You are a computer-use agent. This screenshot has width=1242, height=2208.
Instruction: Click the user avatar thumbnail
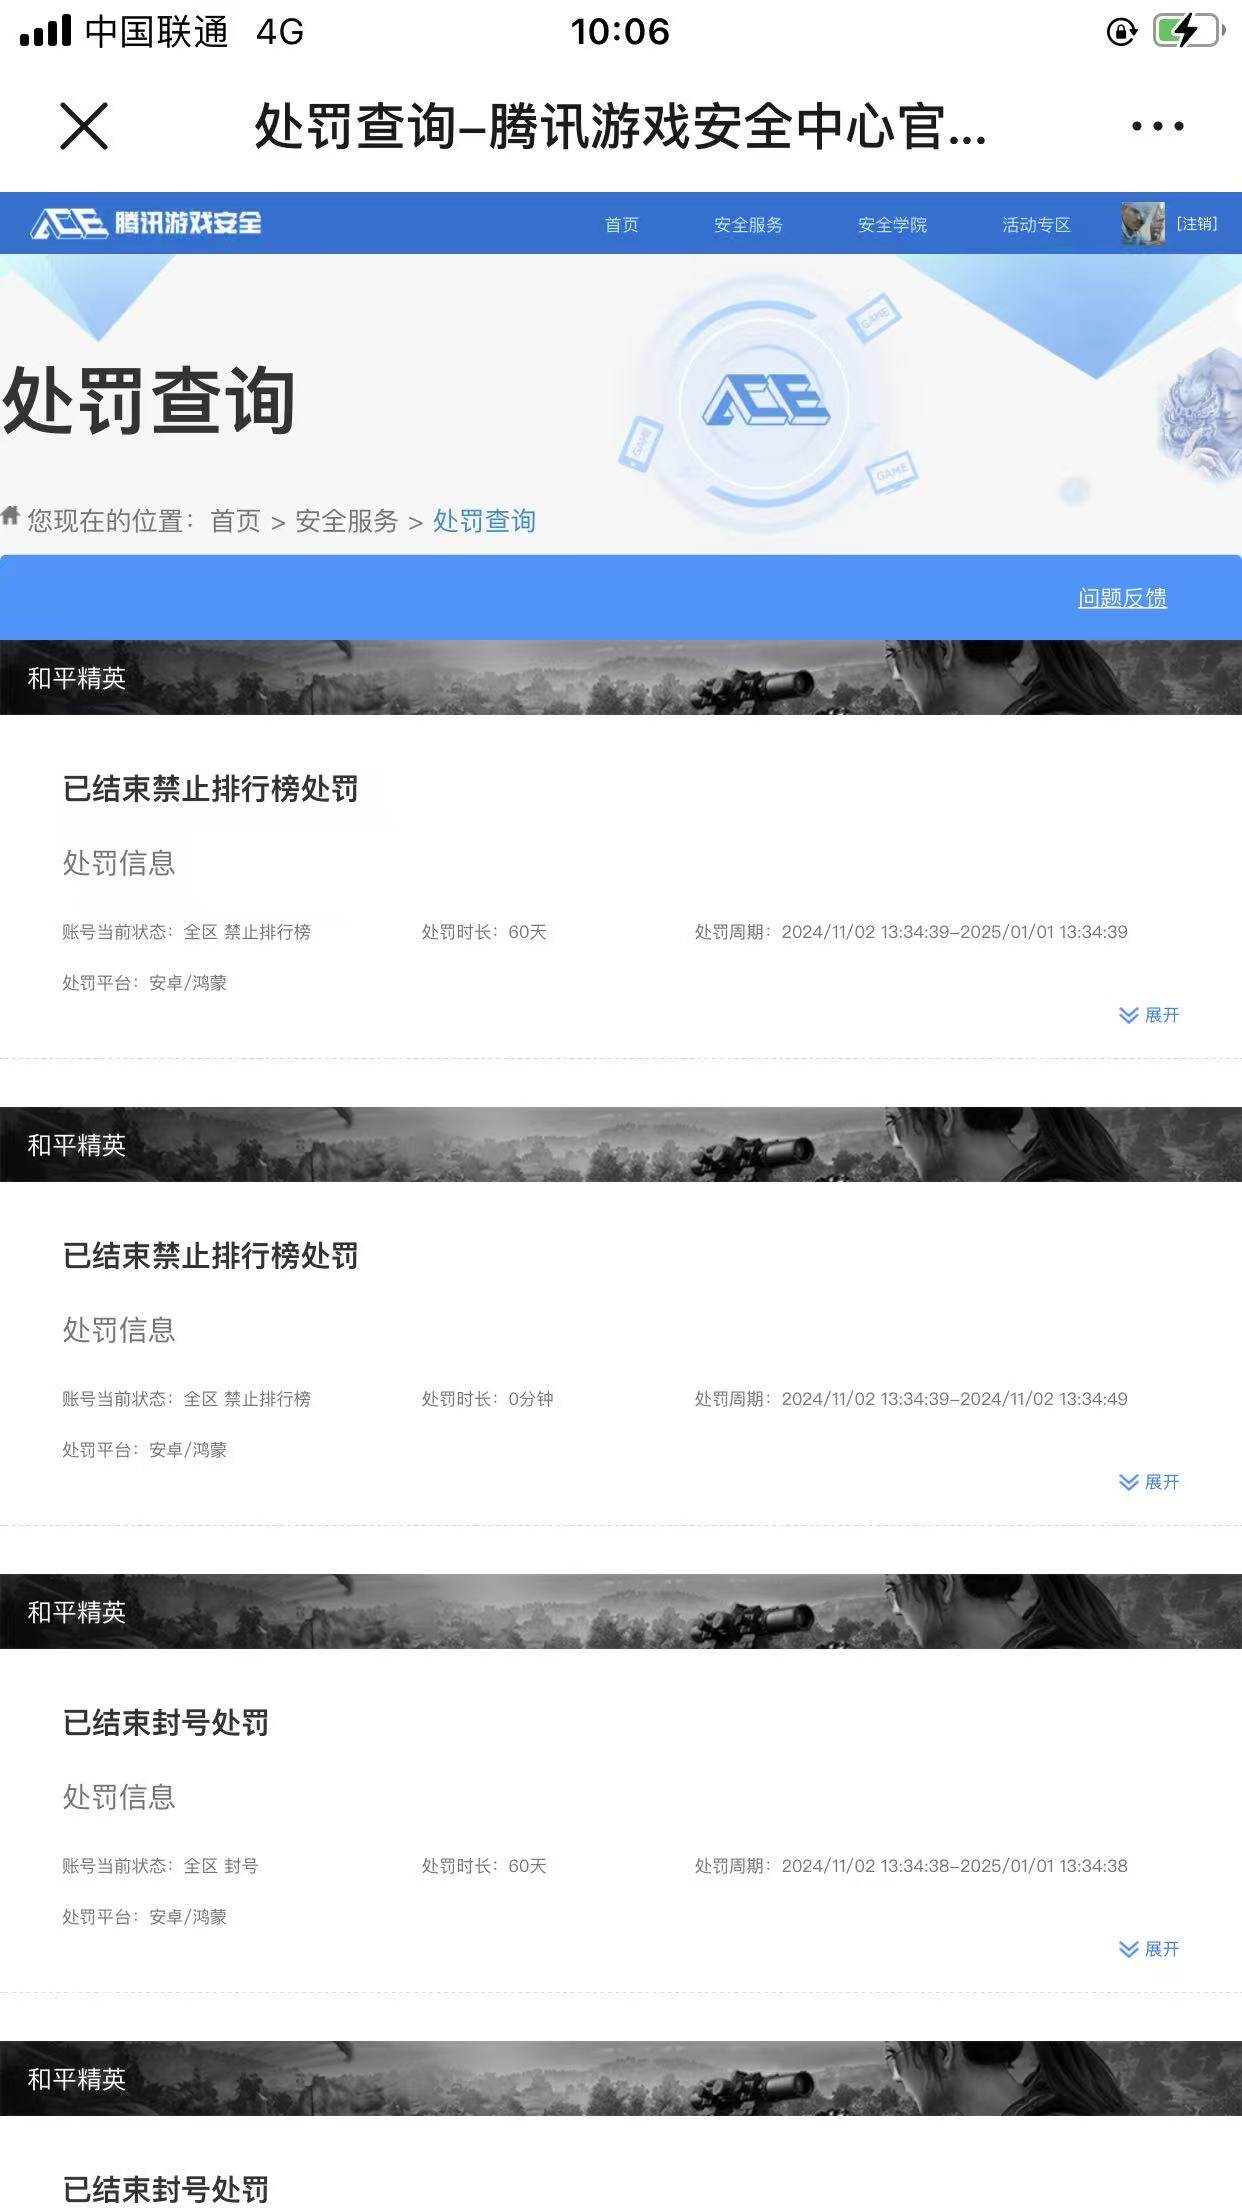click(1143, 223)
